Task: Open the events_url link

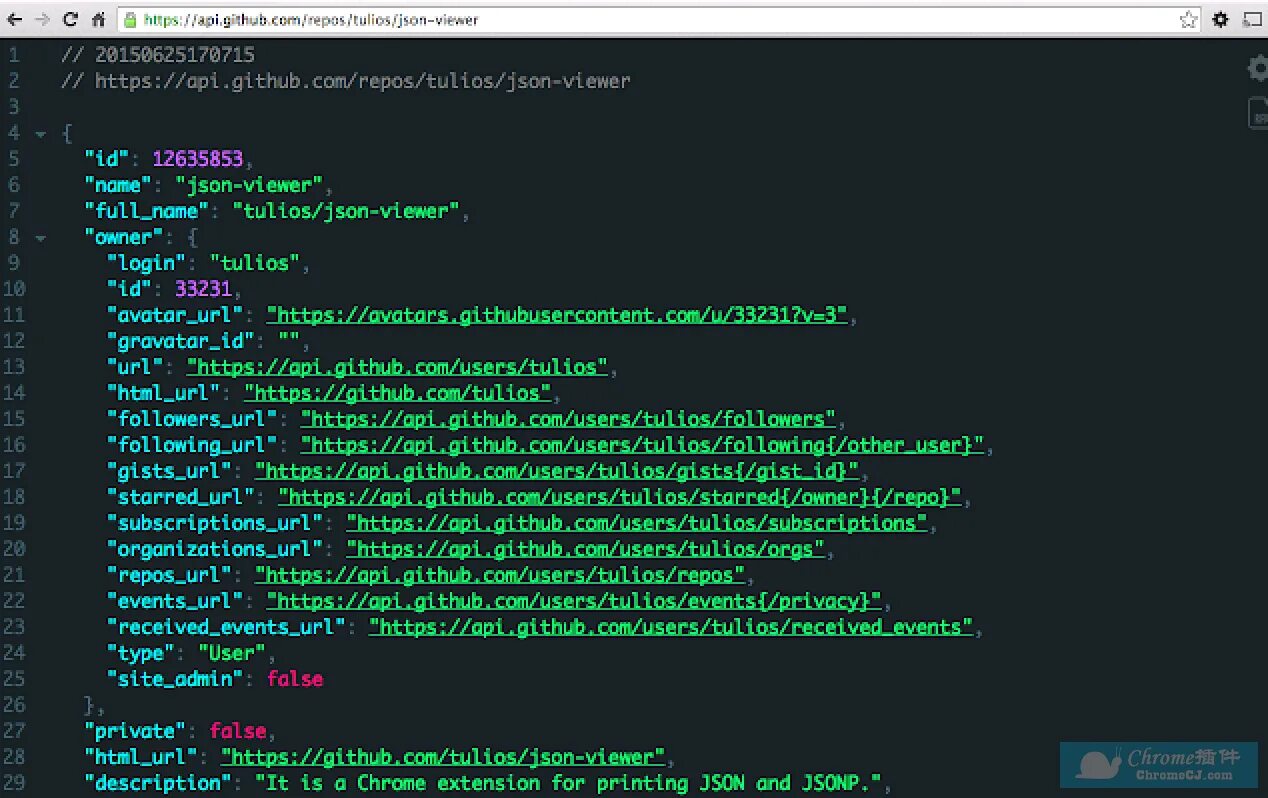Action: [x=574, y=601]
